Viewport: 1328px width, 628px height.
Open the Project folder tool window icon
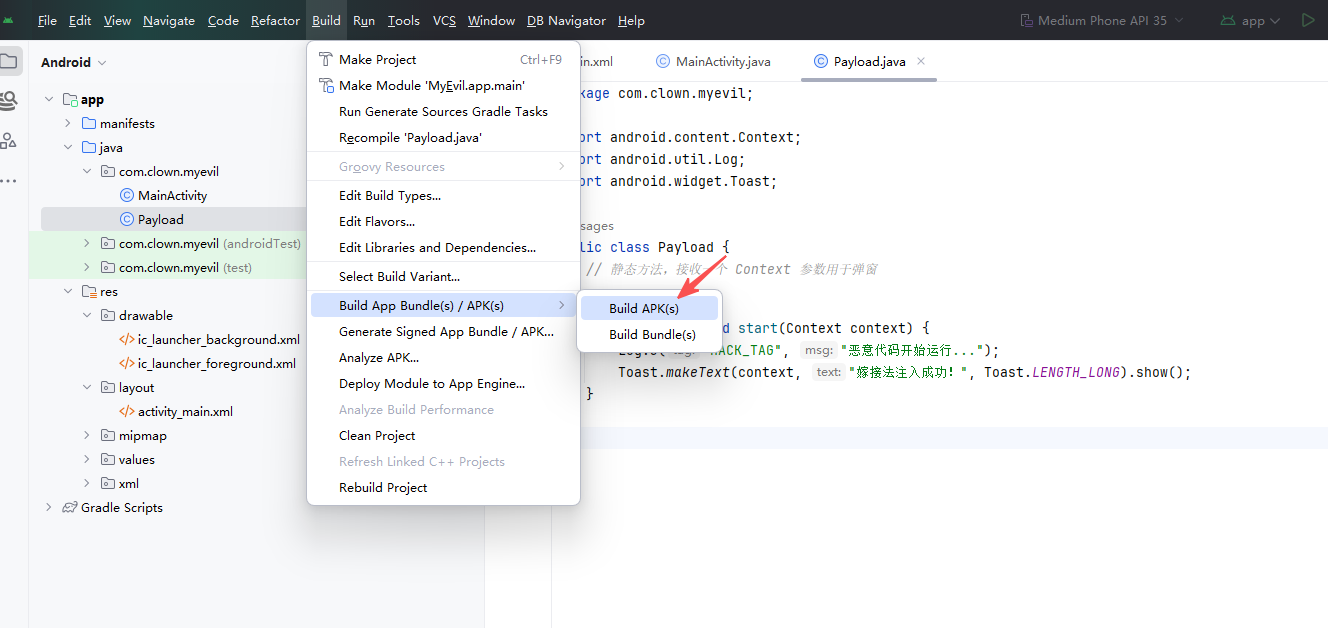pyautogui.click(x=9, y=61)
